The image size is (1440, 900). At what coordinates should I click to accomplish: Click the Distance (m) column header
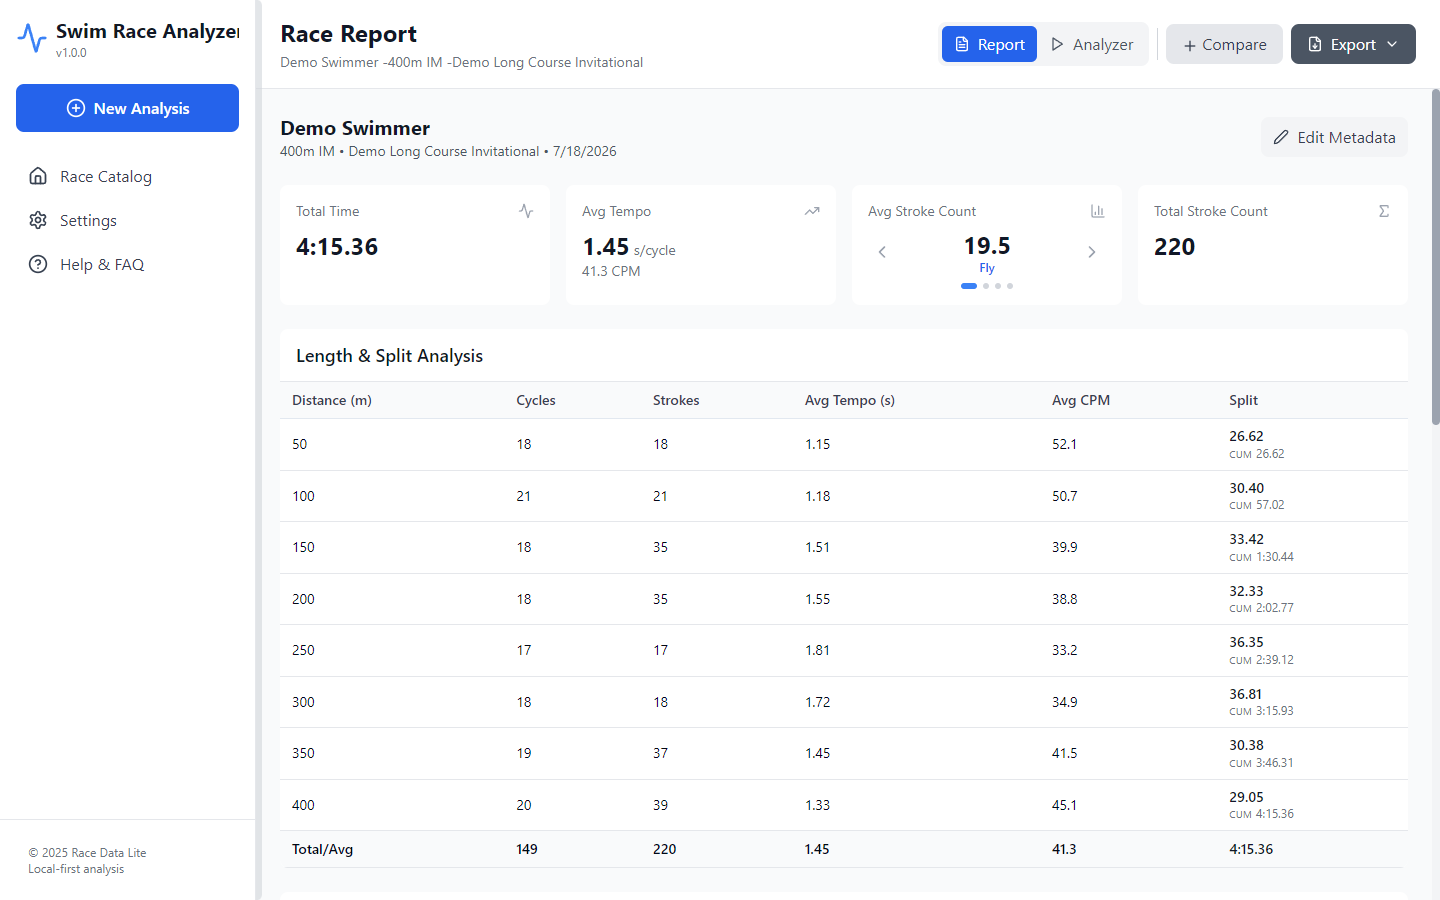pyautogui.click(x=332, y=400)
